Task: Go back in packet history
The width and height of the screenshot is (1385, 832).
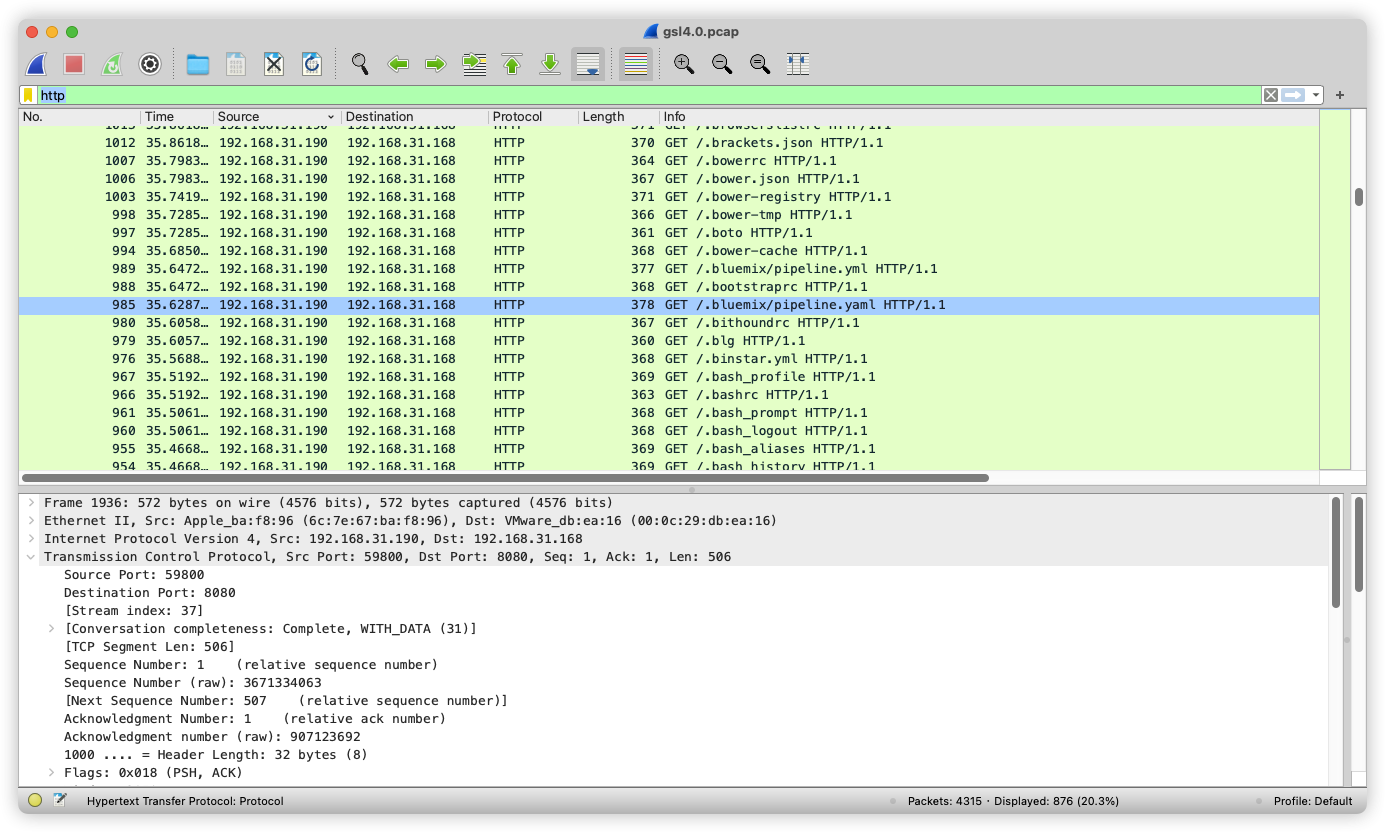Action: click(398, 64)
